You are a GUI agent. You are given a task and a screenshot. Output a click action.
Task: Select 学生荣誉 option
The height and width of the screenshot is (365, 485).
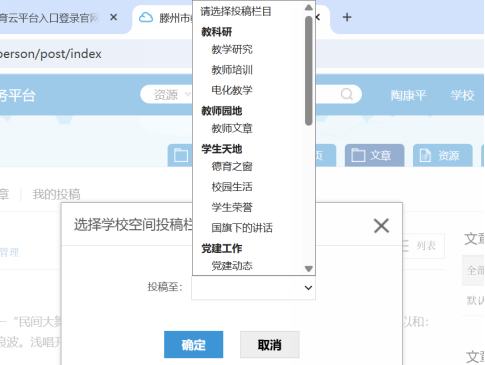232,207
